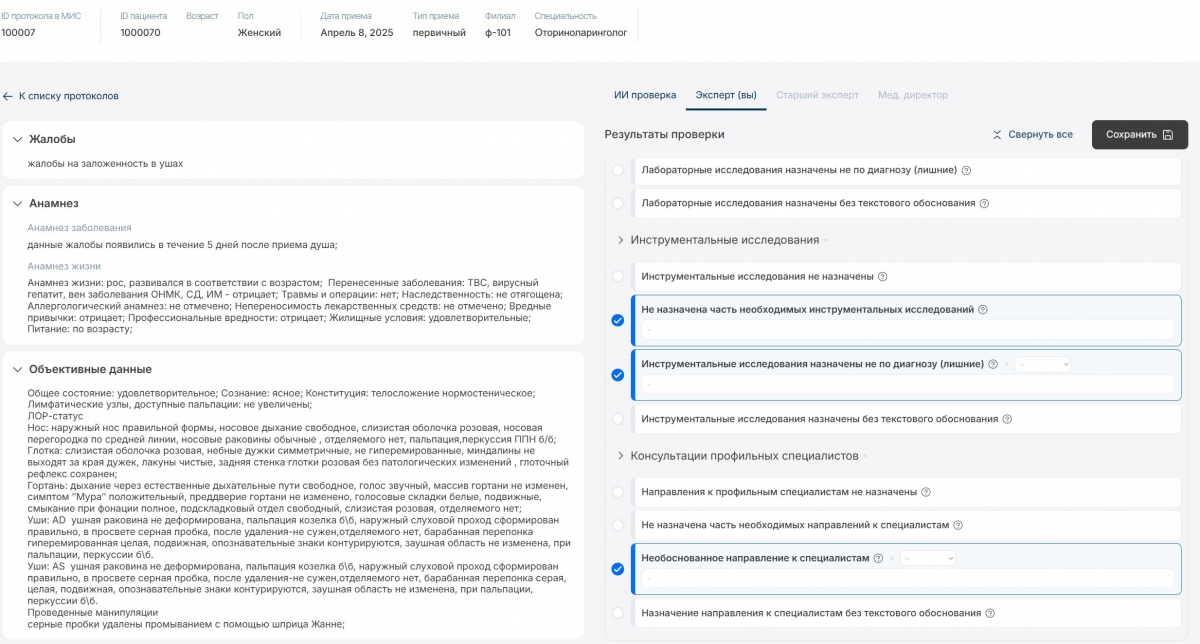Open the 'Эксперт (вы)' tab
This screenshot has height=644, width=1200.
pyautogui.click(x=726, y=95)
